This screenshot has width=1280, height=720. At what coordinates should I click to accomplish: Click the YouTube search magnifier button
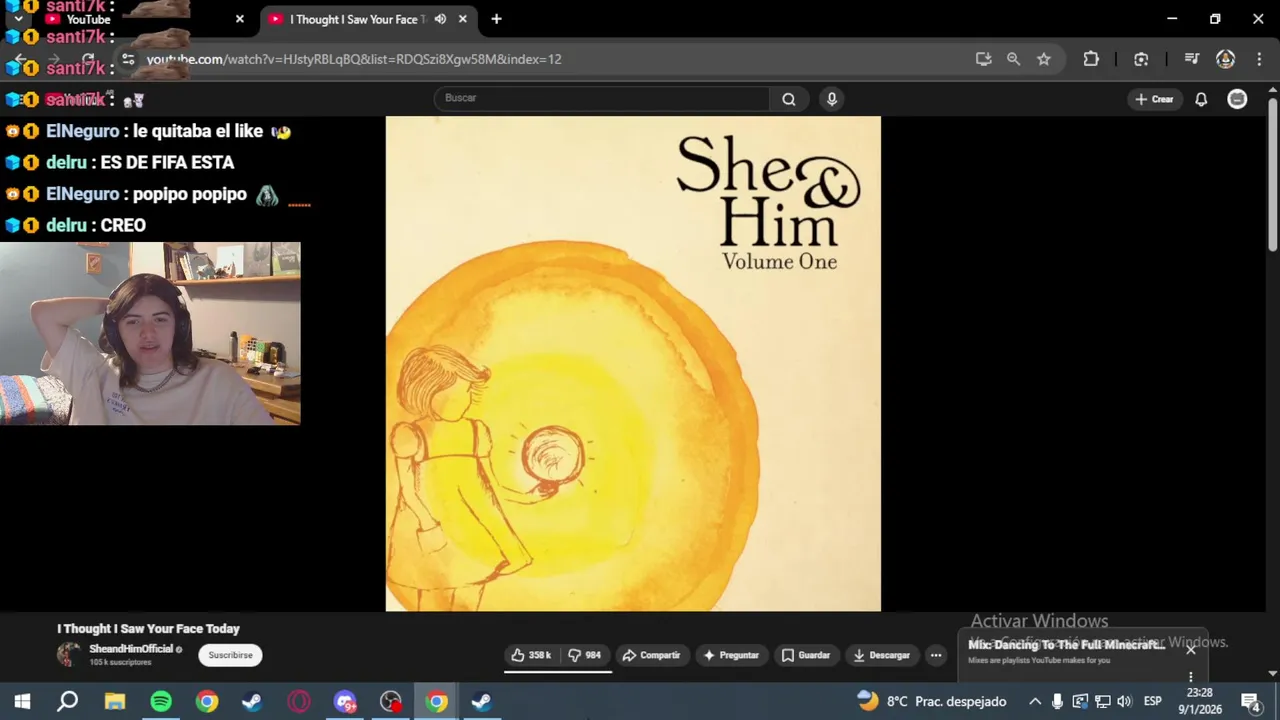(789, 98)
